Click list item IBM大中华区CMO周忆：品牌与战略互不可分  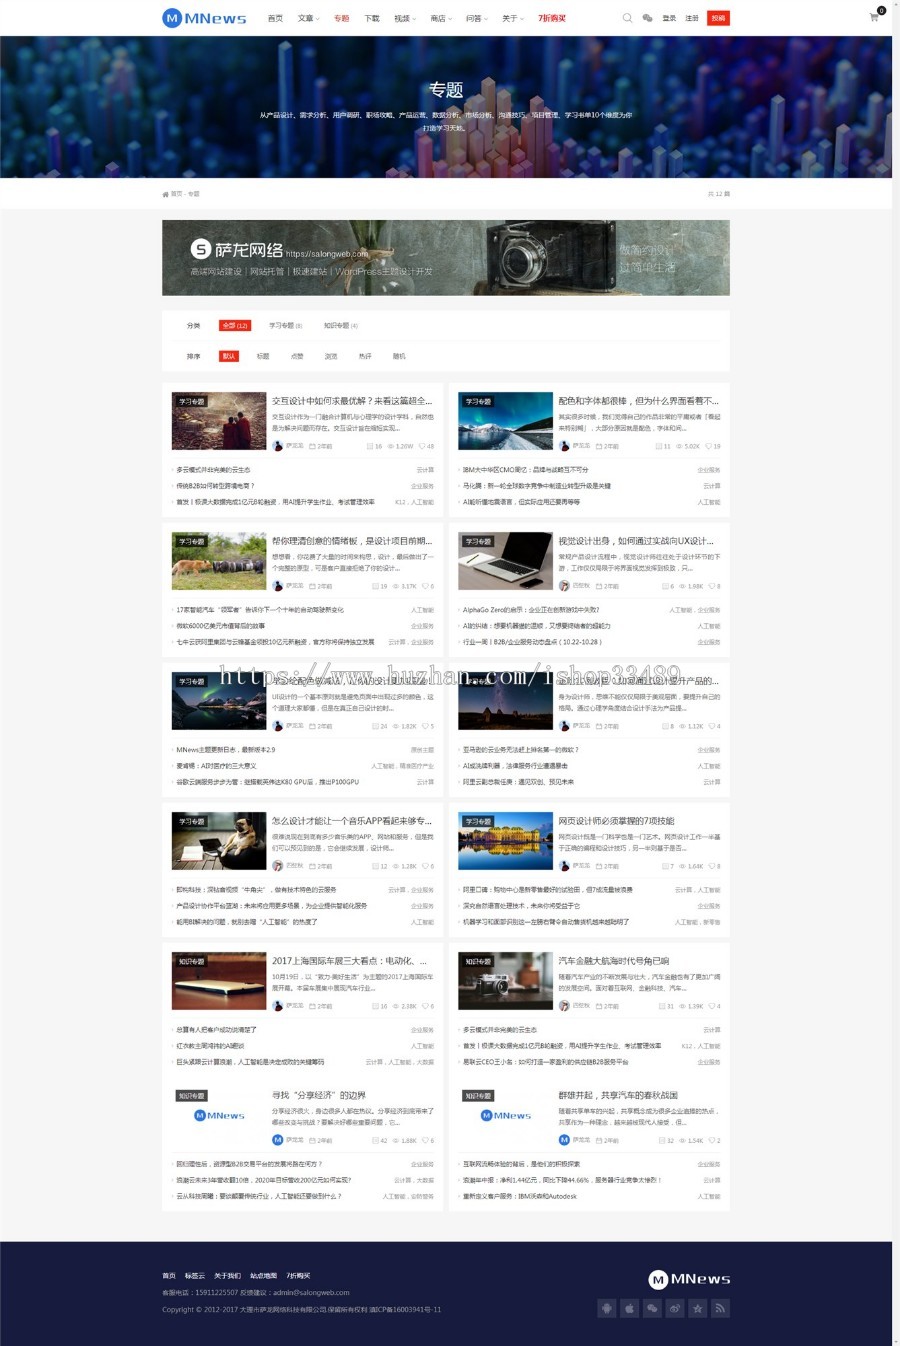[525, 470]
